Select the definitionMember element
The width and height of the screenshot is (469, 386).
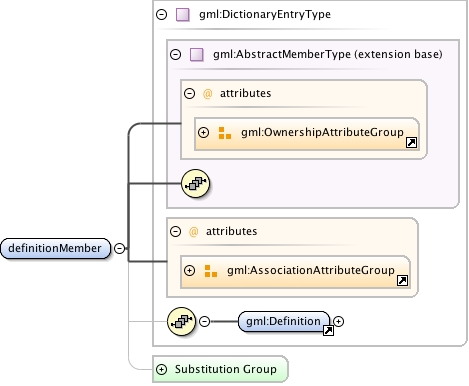pyautogui.click(x=55, y=248)
